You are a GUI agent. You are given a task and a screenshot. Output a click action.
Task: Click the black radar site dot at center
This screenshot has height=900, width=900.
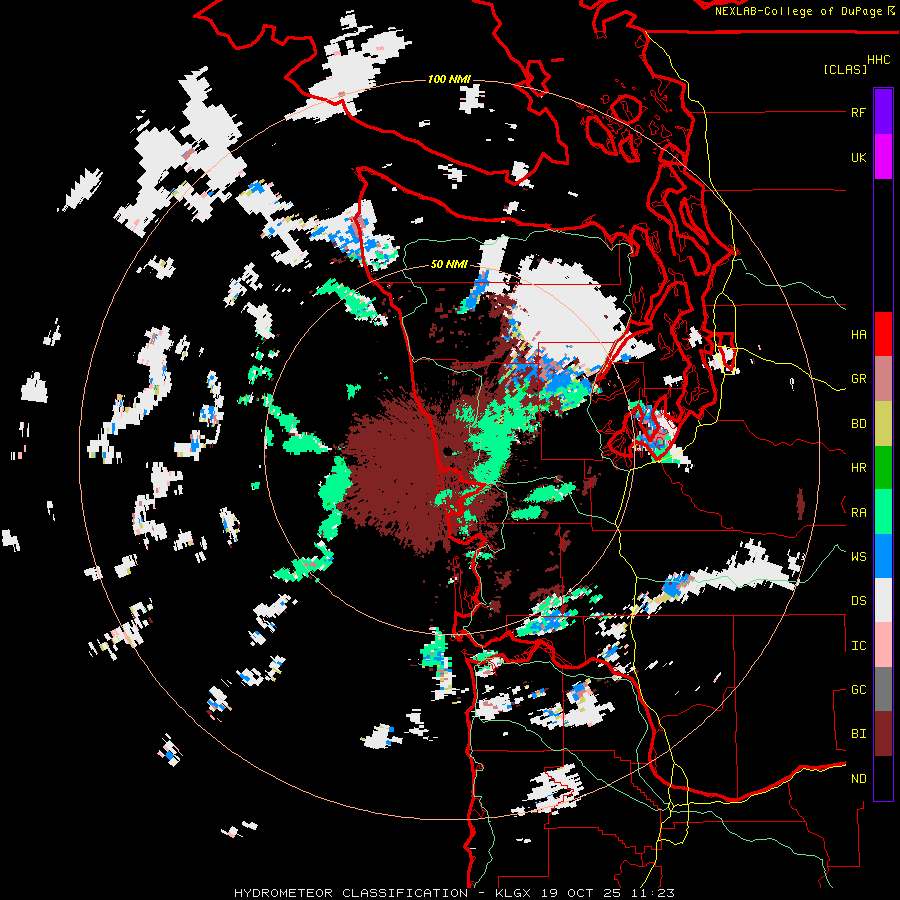point(448,452)
